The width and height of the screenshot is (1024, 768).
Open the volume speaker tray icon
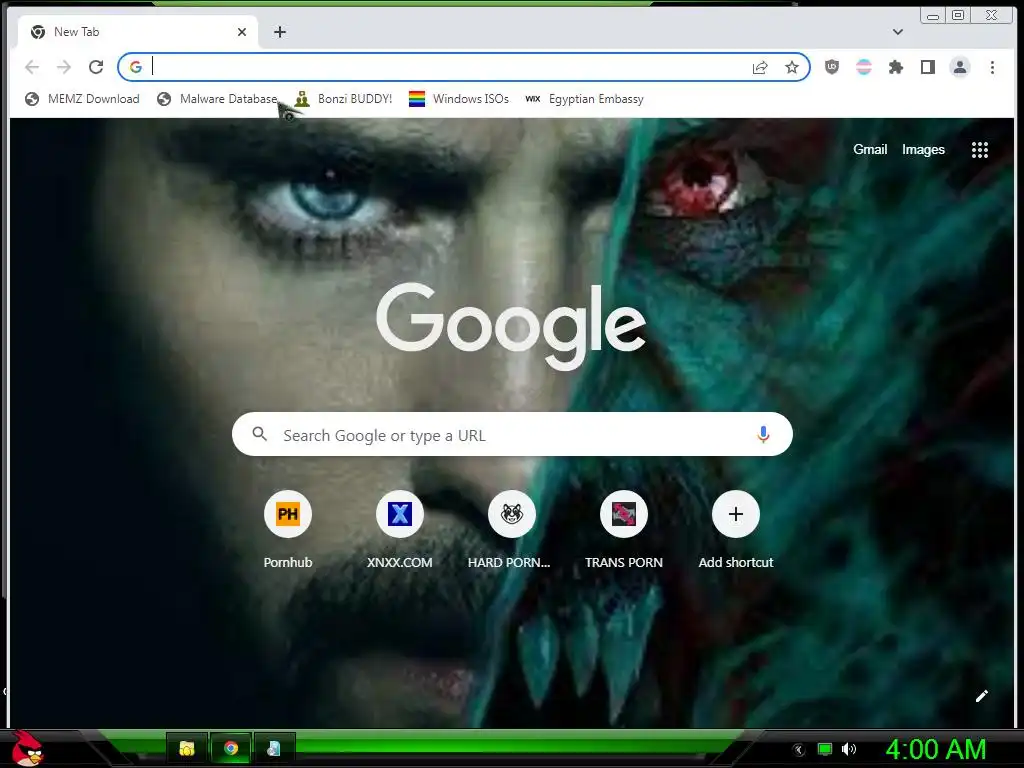pyautogui.click(x=848, y=749)
